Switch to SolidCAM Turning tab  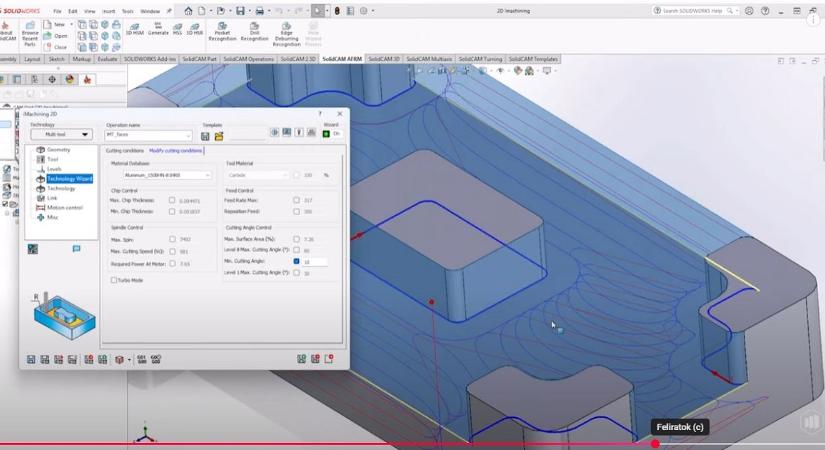480,59
